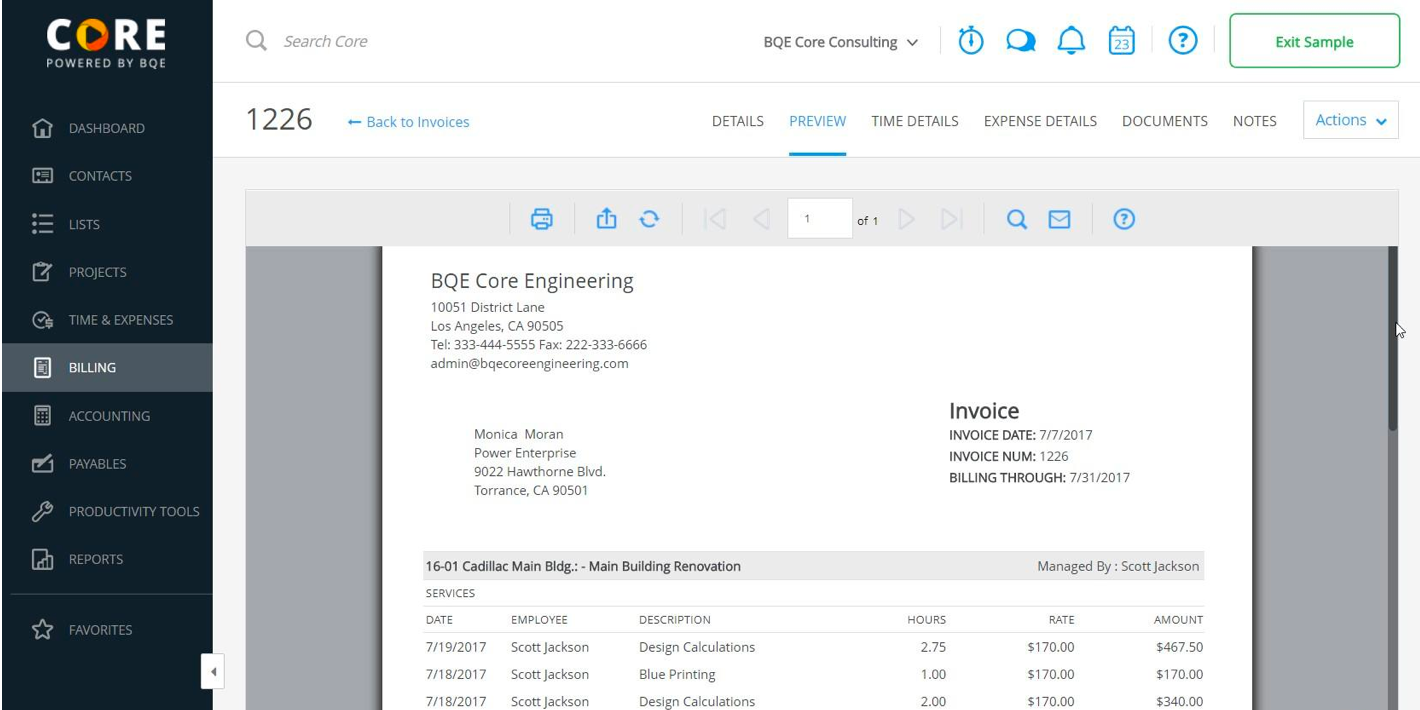Open the Expense Details tab
Viewport: 1420px width, 710px height.
click(1040, 121)
